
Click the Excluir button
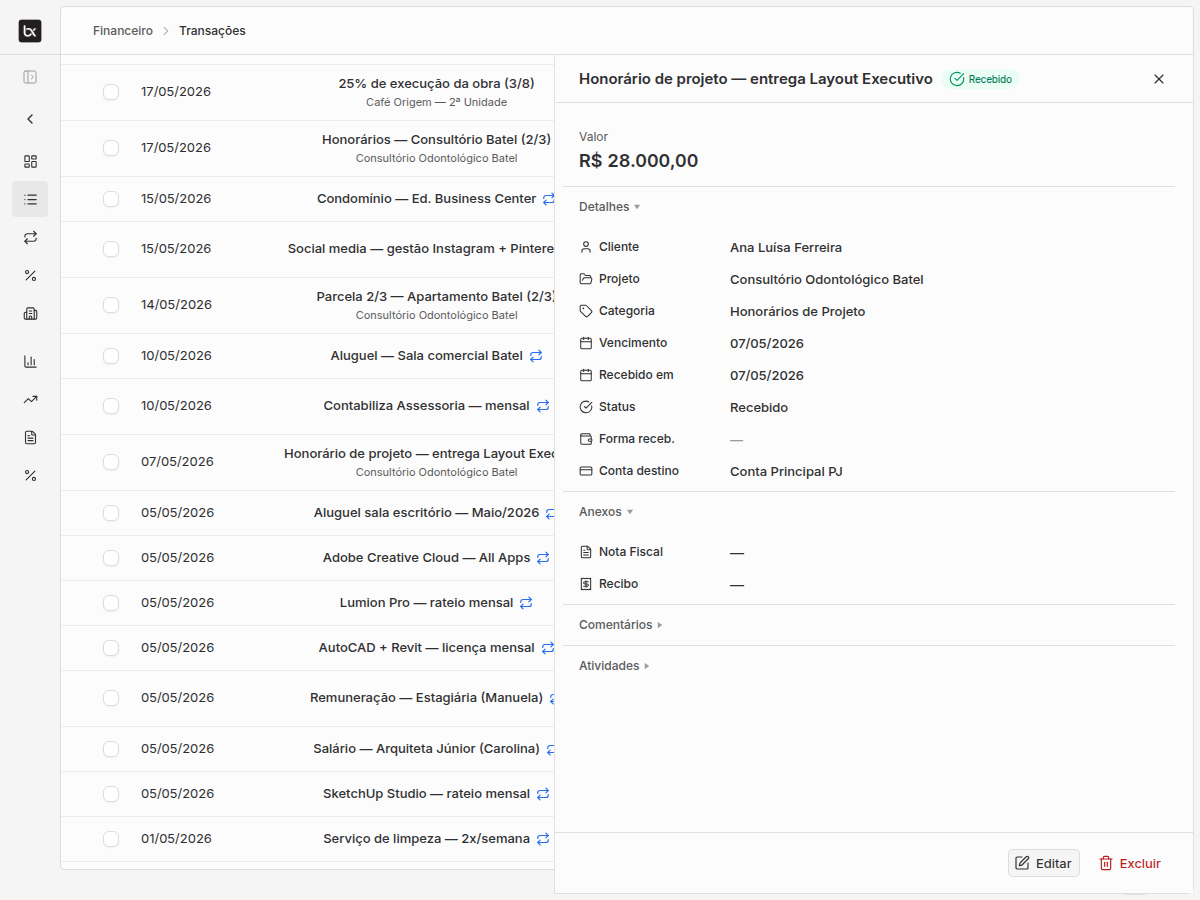[x=1131, y=863]
